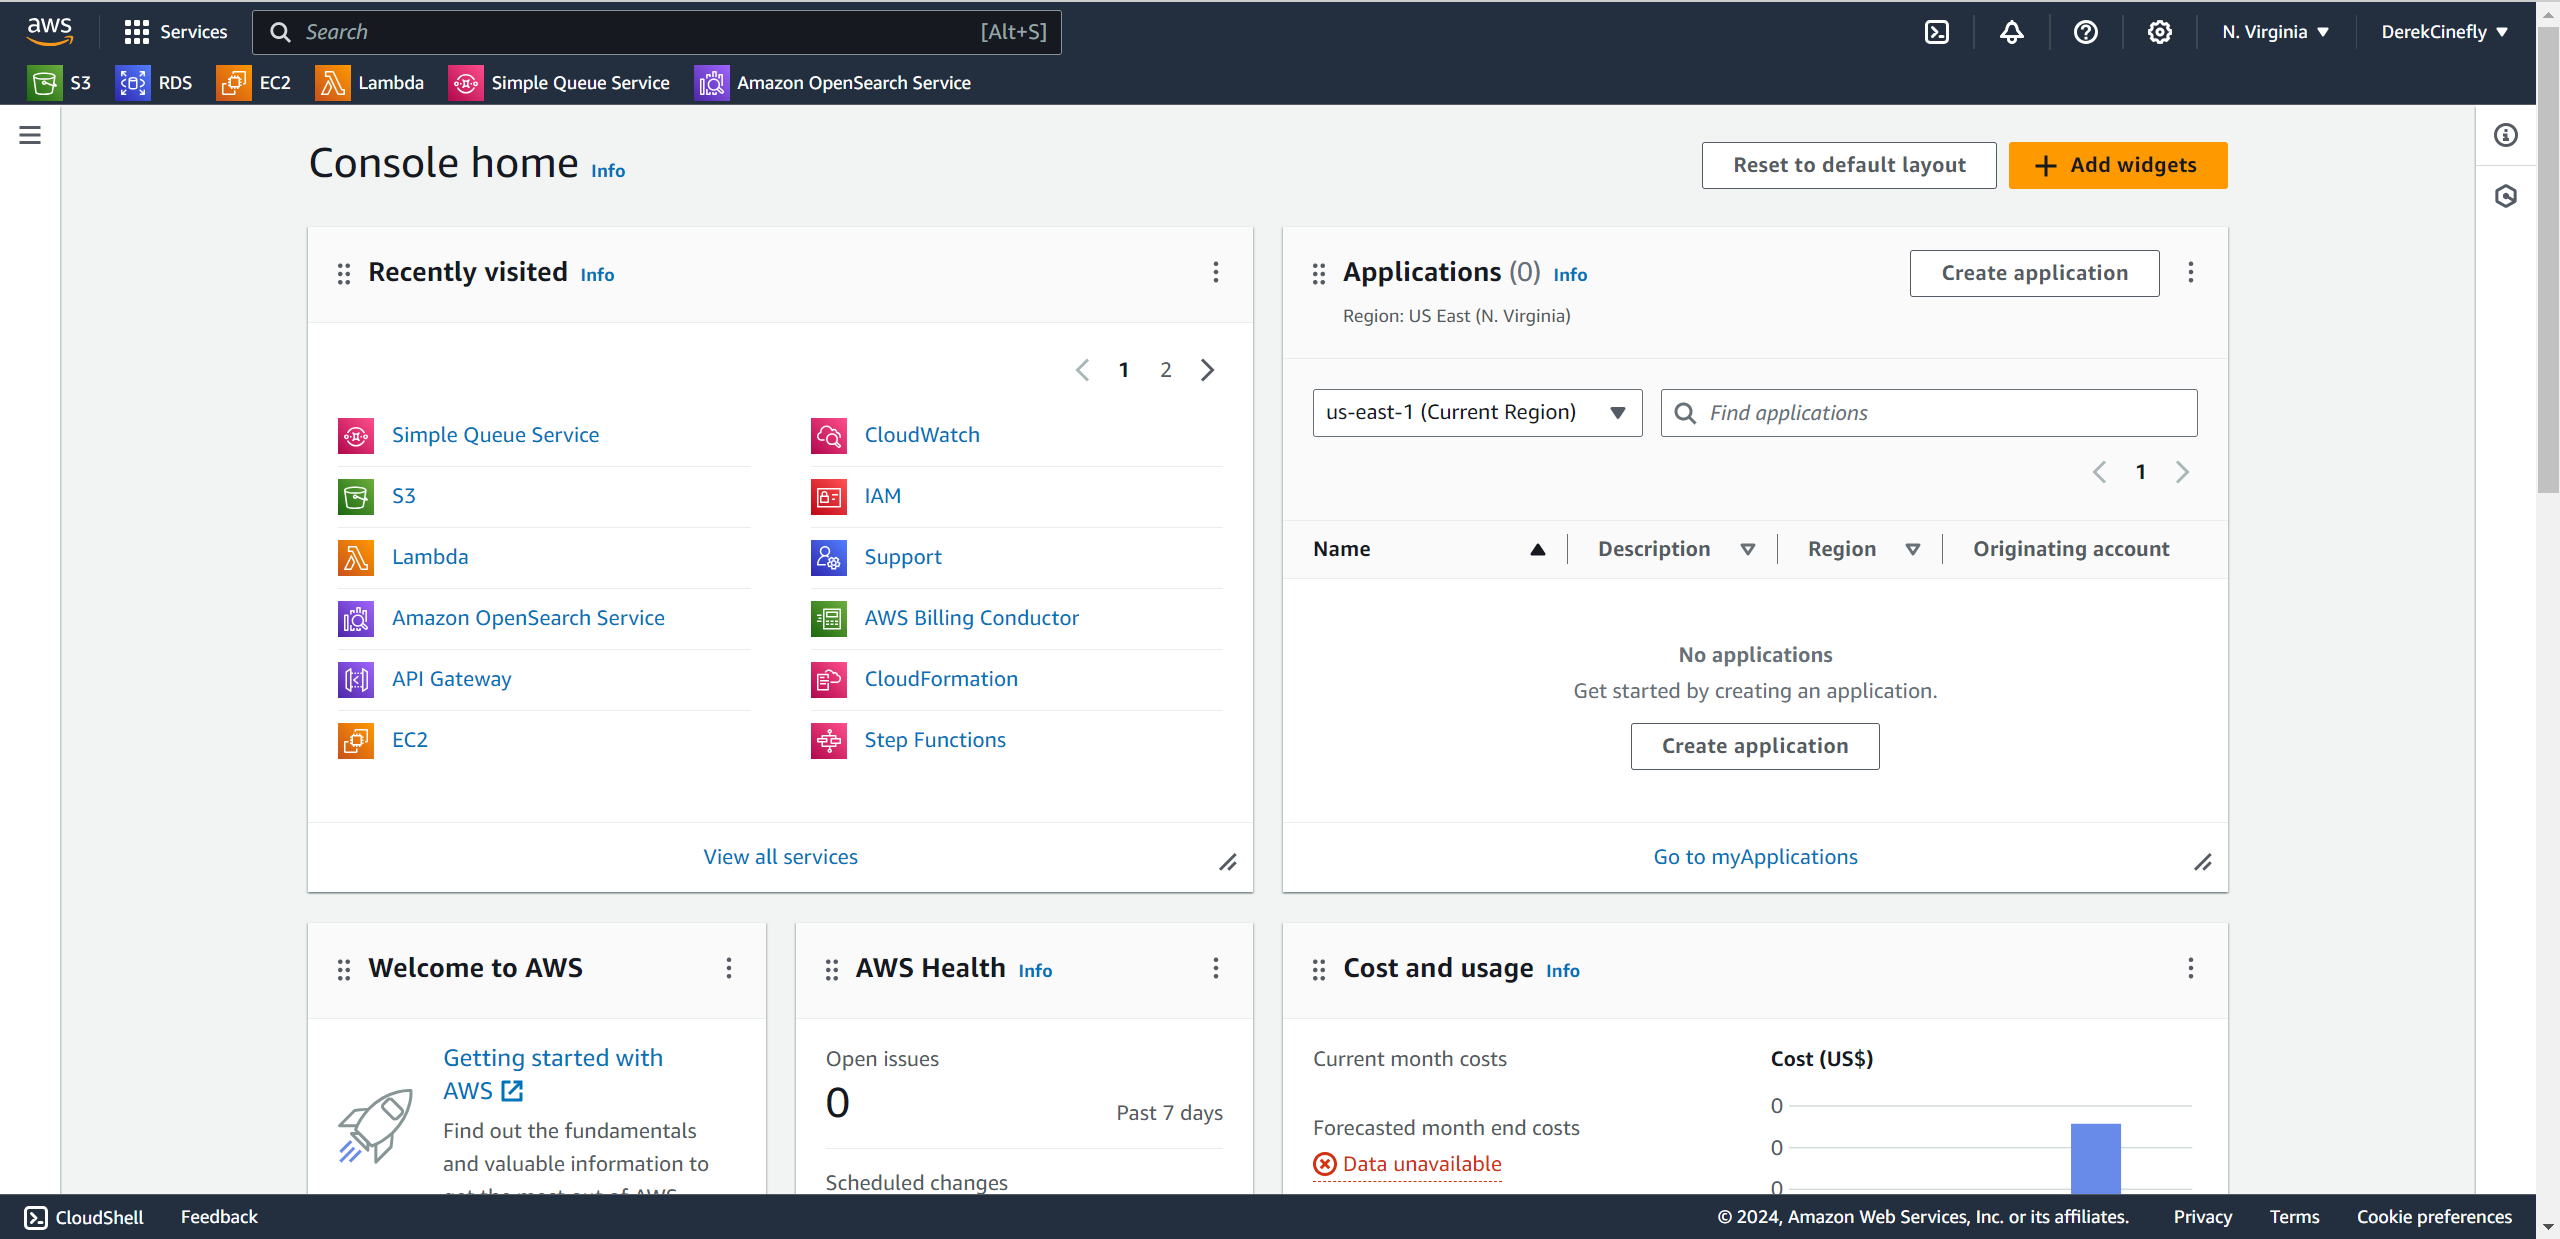2560x1239 pixels.
Task: Expand the left hamburger navigation menu
Action: [x=30, y=135]
